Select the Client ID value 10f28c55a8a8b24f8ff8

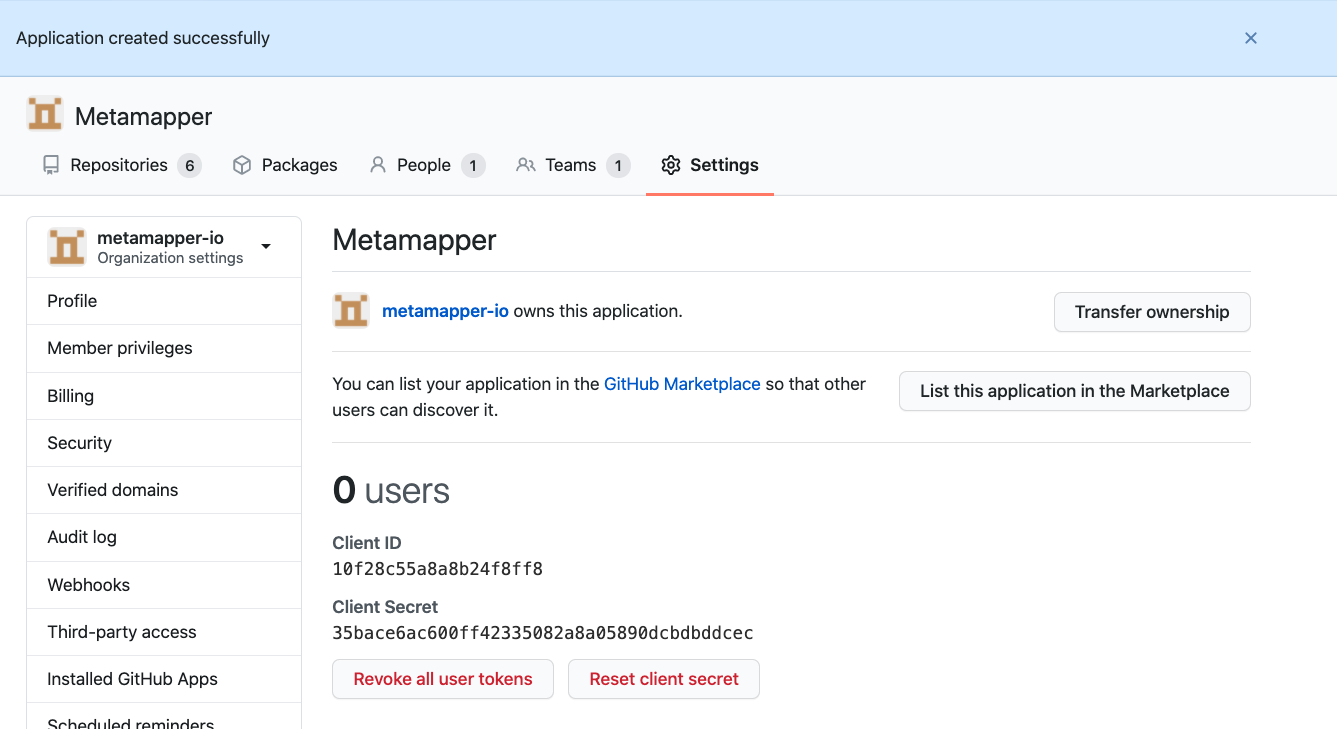point(437,569)
